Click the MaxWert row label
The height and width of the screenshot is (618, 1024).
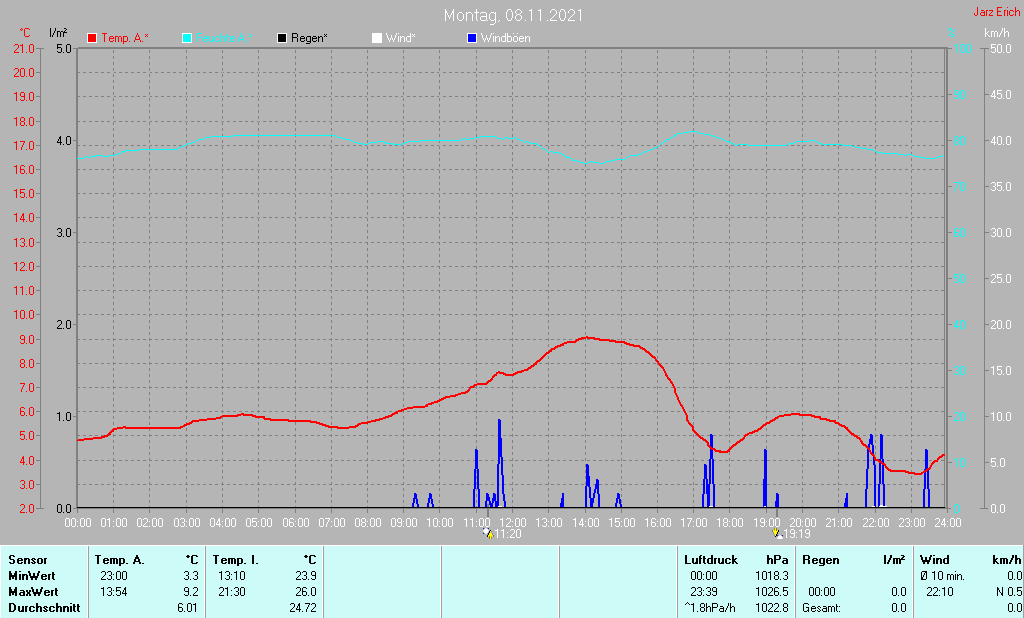pos(31,592)
